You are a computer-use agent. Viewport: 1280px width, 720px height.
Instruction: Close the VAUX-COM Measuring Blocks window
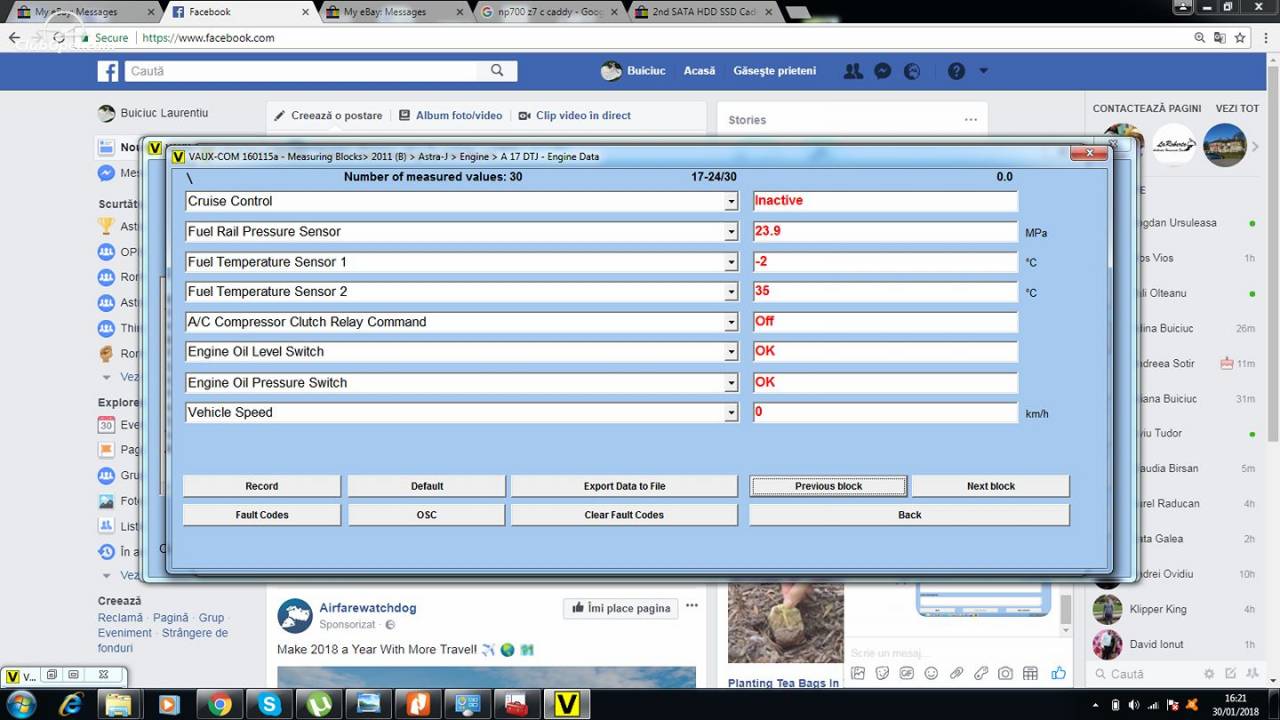[x=1088, y=153]
